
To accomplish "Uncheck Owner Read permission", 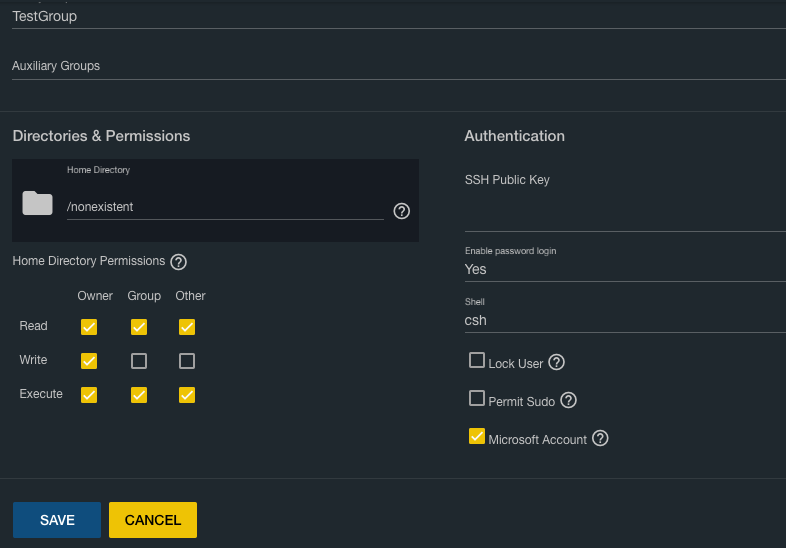I will tap(89, 327).
